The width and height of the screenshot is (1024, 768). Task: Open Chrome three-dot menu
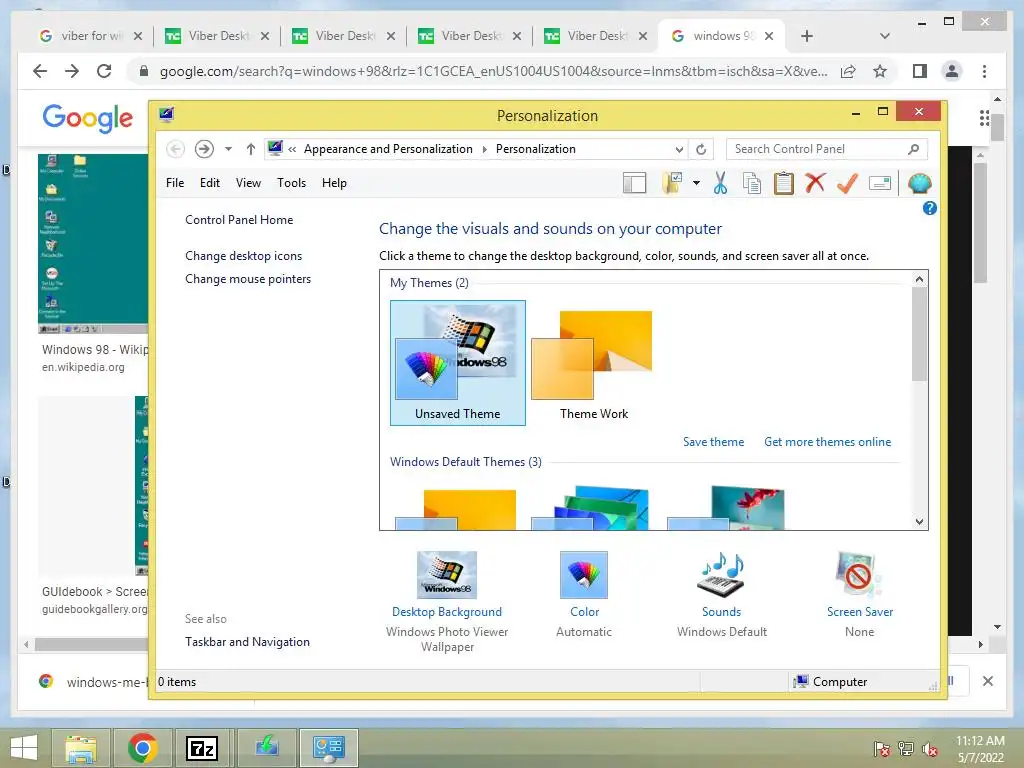coord(984,71)
